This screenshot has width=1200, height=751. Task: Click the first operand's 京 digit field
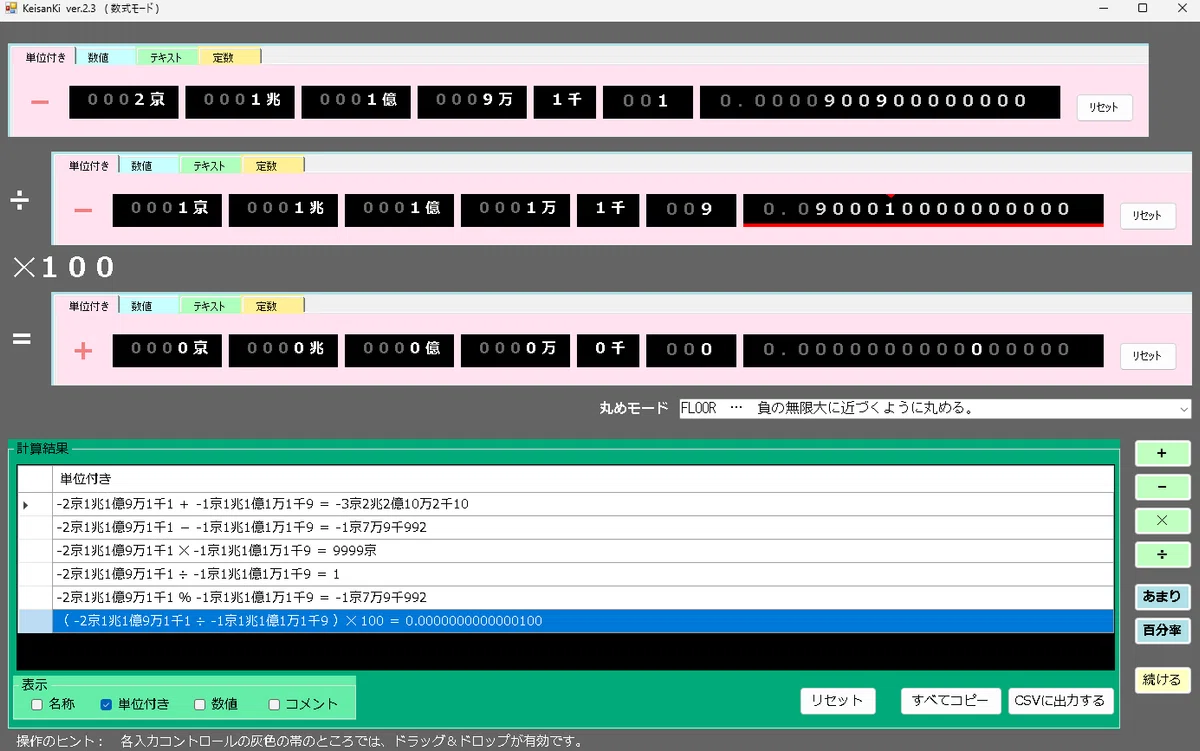(123, 102)
